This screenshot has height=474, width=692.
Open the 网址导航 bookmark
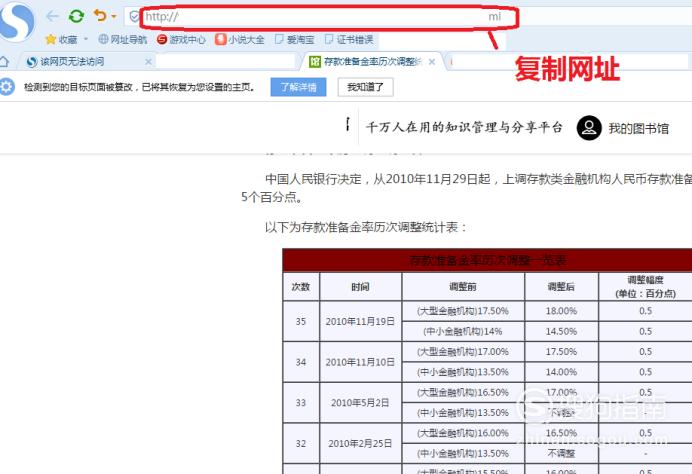tap(122, 40)
